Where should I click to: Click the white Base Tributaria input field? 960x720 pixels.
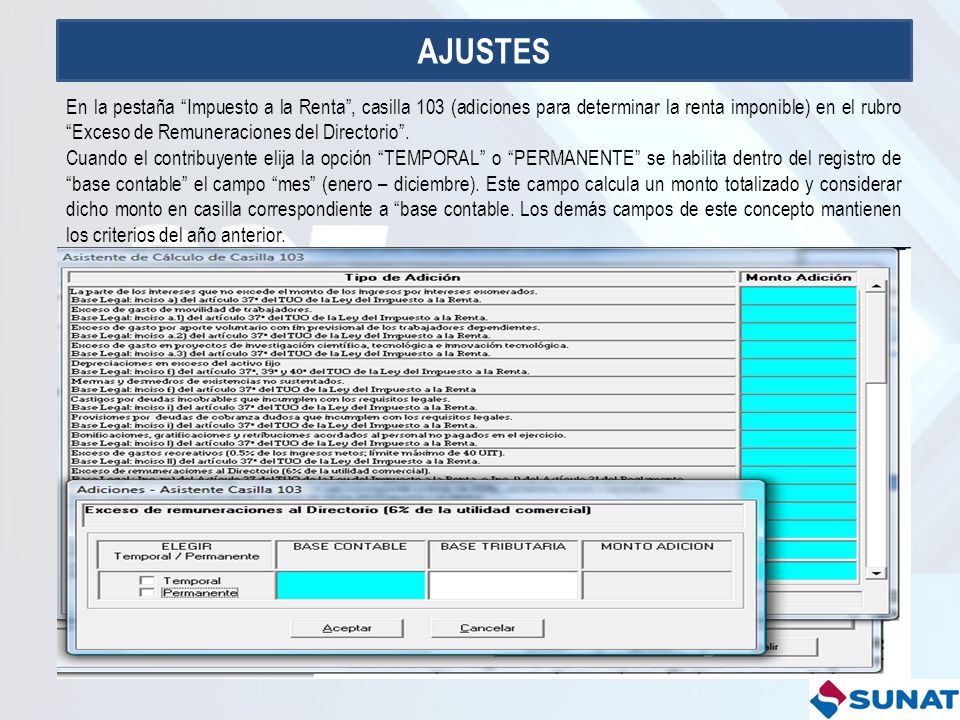point(503,585)
